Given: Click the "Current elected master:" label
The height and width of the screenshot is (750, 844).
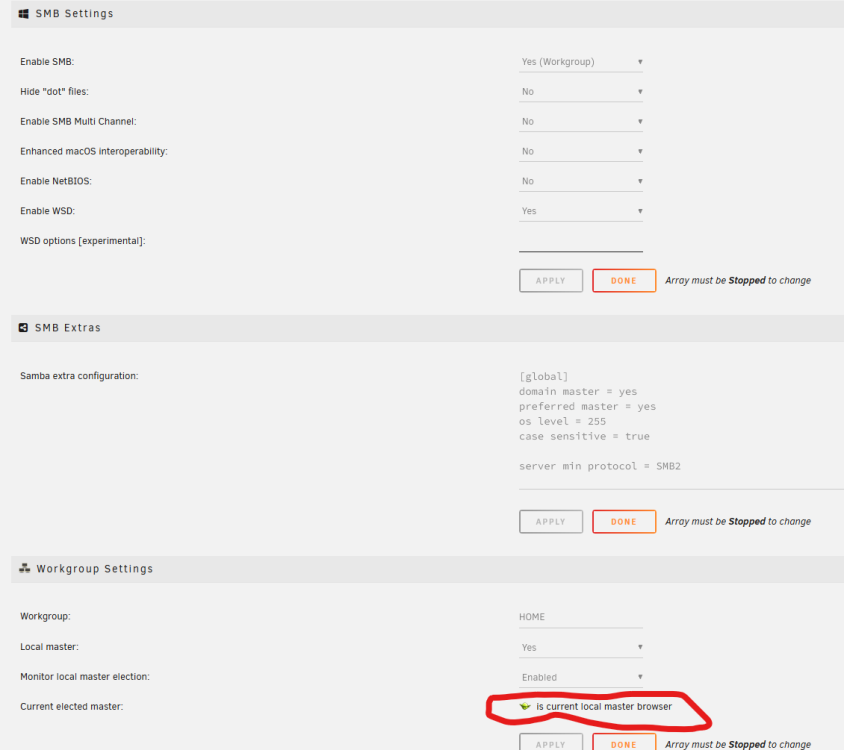Looking at the screenshot, I should (72, 706).
